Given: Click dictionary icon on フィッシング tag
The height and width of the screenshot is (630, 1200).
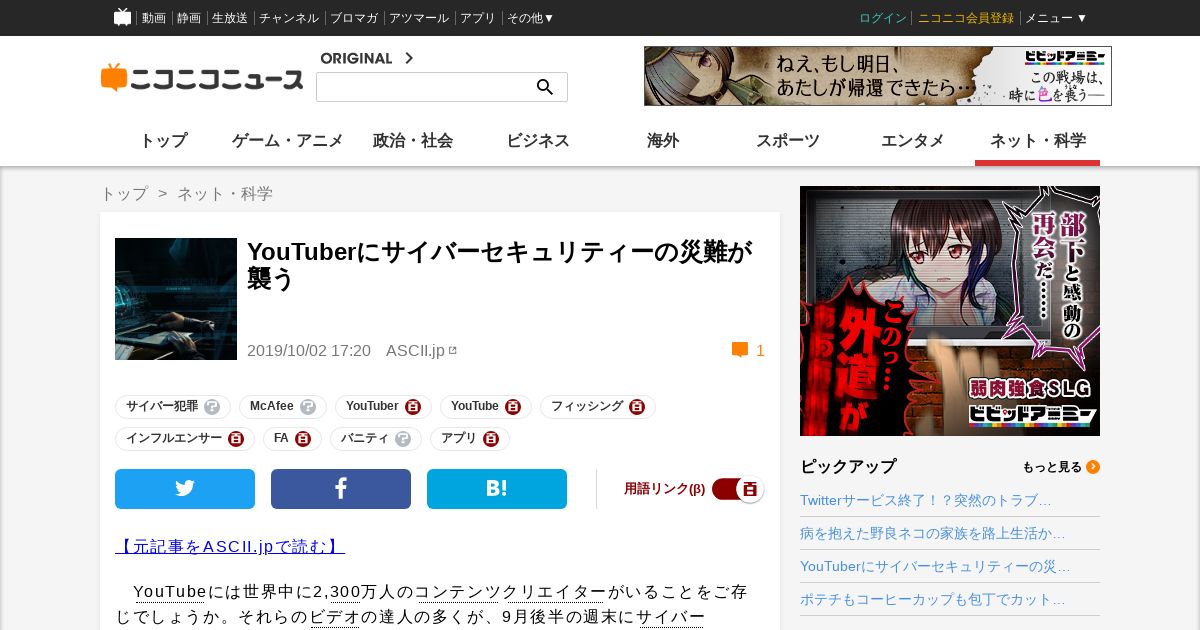Looking at the screenshot, I should [637, 407].
